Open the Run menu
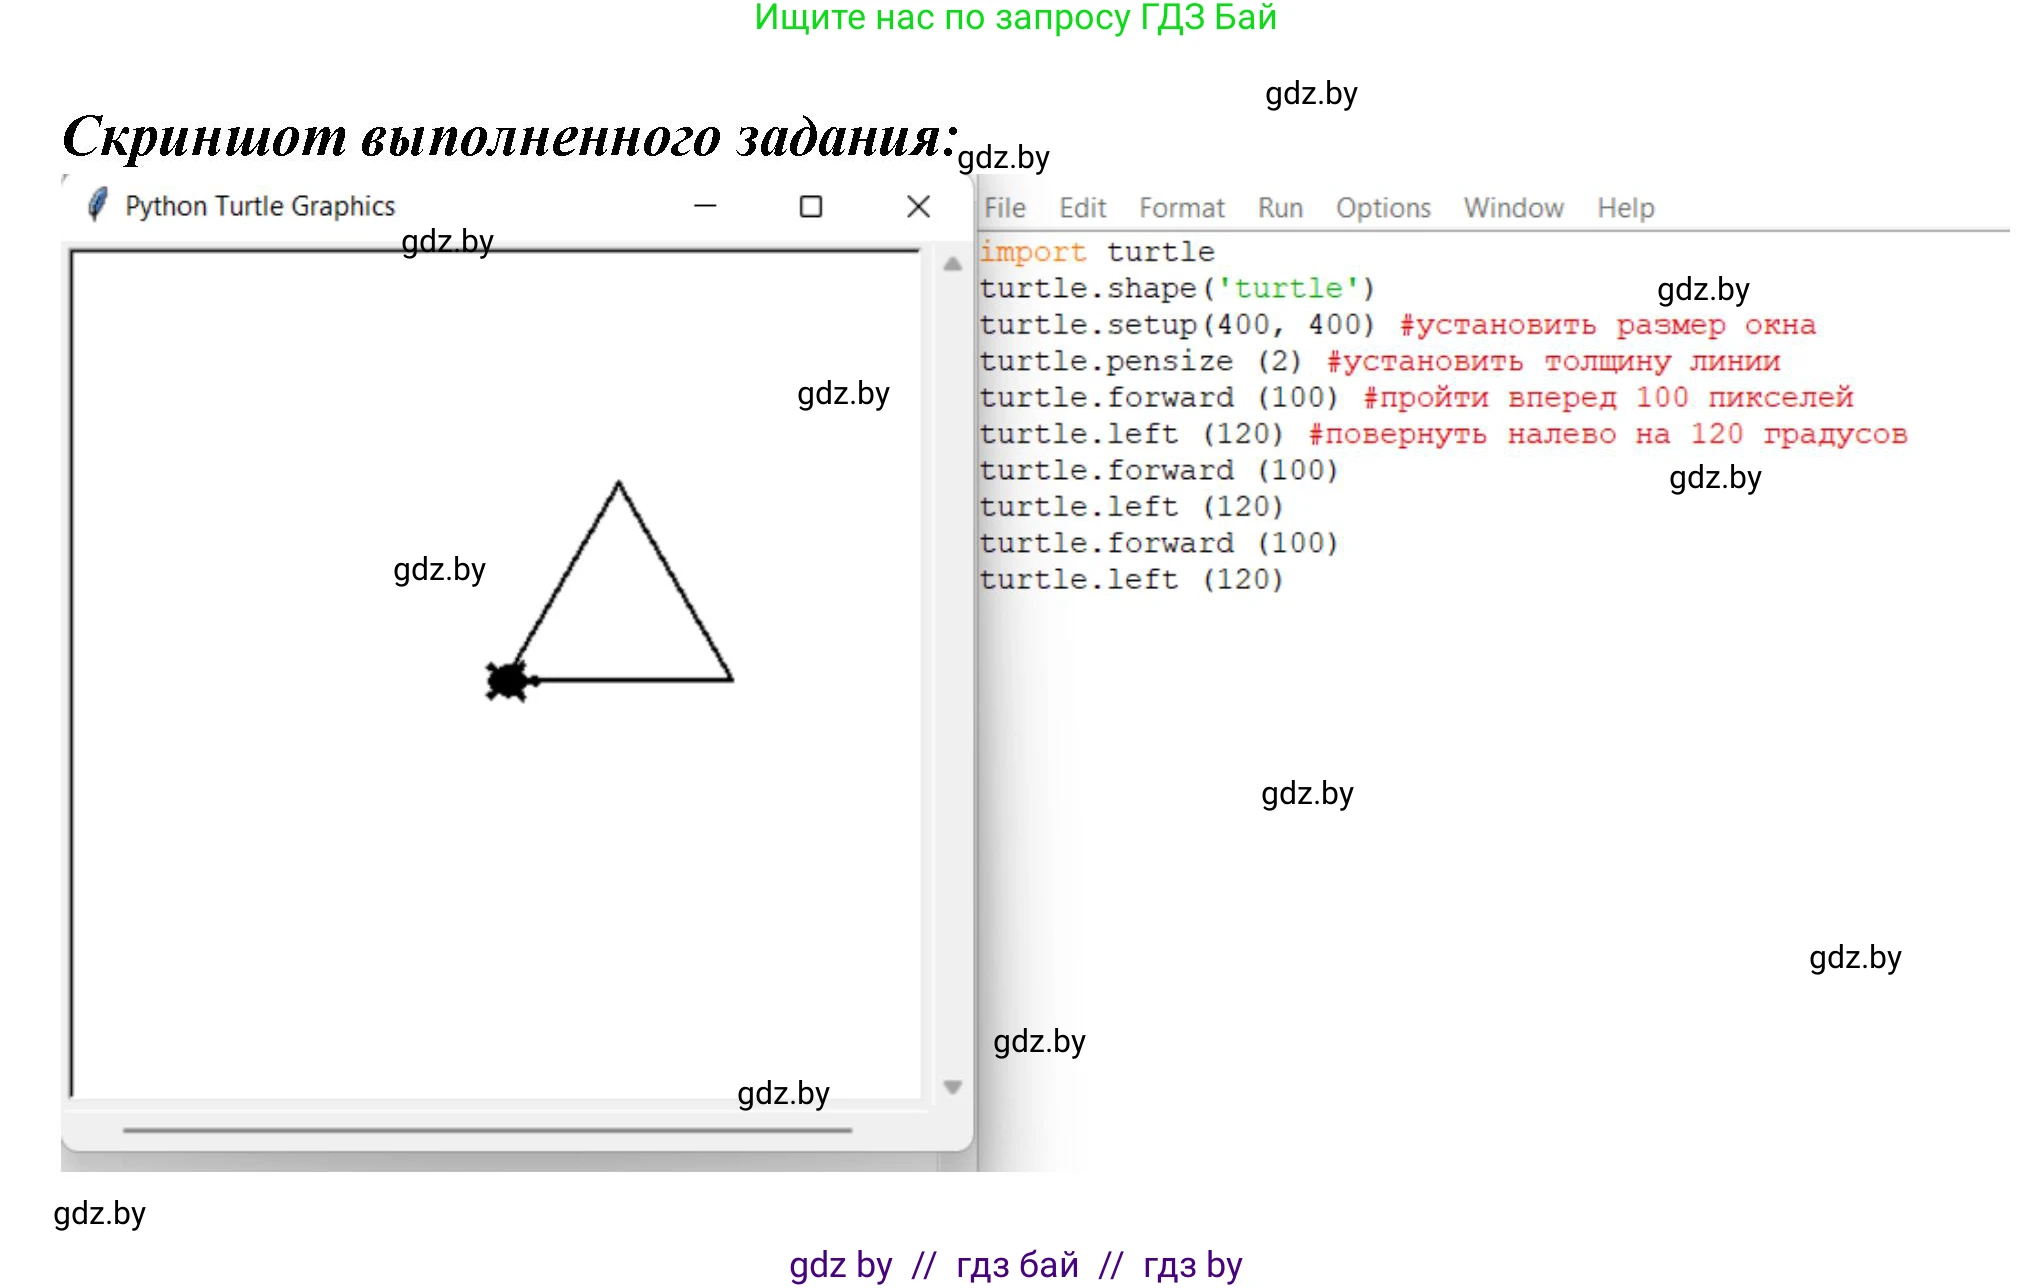This screenshot has width=2034, height=1288. tap(1280, 208)
